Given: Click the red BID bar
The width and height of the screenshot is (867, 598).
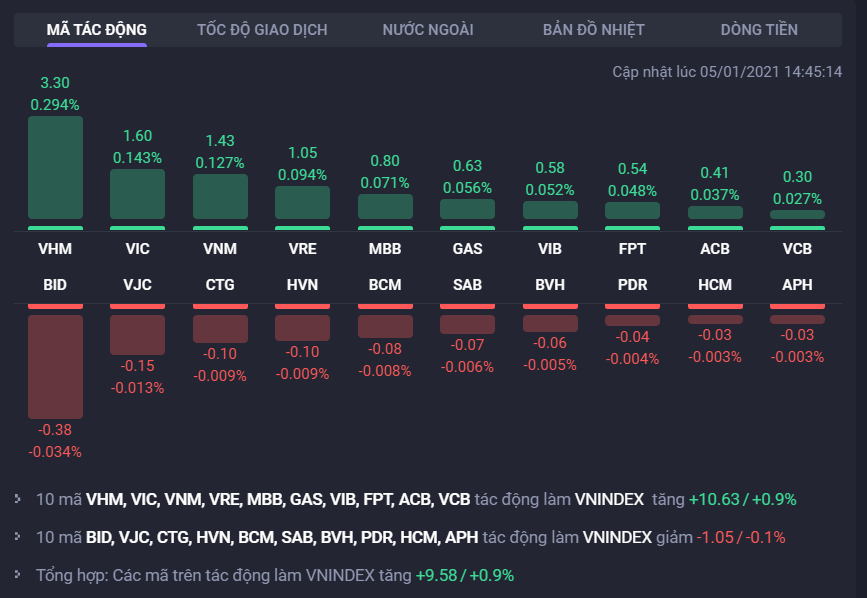Looking at the screenshot, I should click(x=55, y=366).
